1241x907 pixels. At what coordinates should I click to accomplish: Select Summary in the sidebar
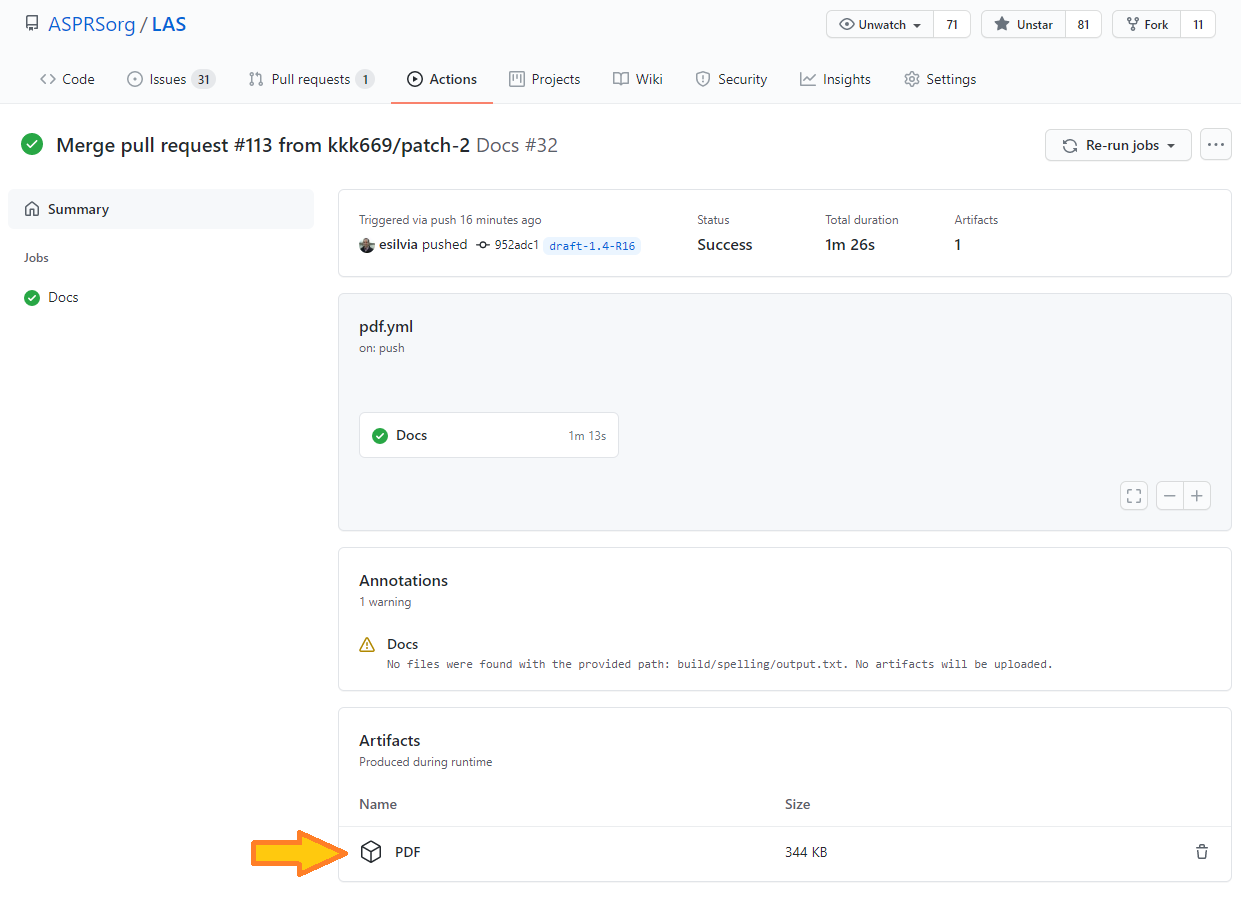pyautogui.click(x=161, y=209)
